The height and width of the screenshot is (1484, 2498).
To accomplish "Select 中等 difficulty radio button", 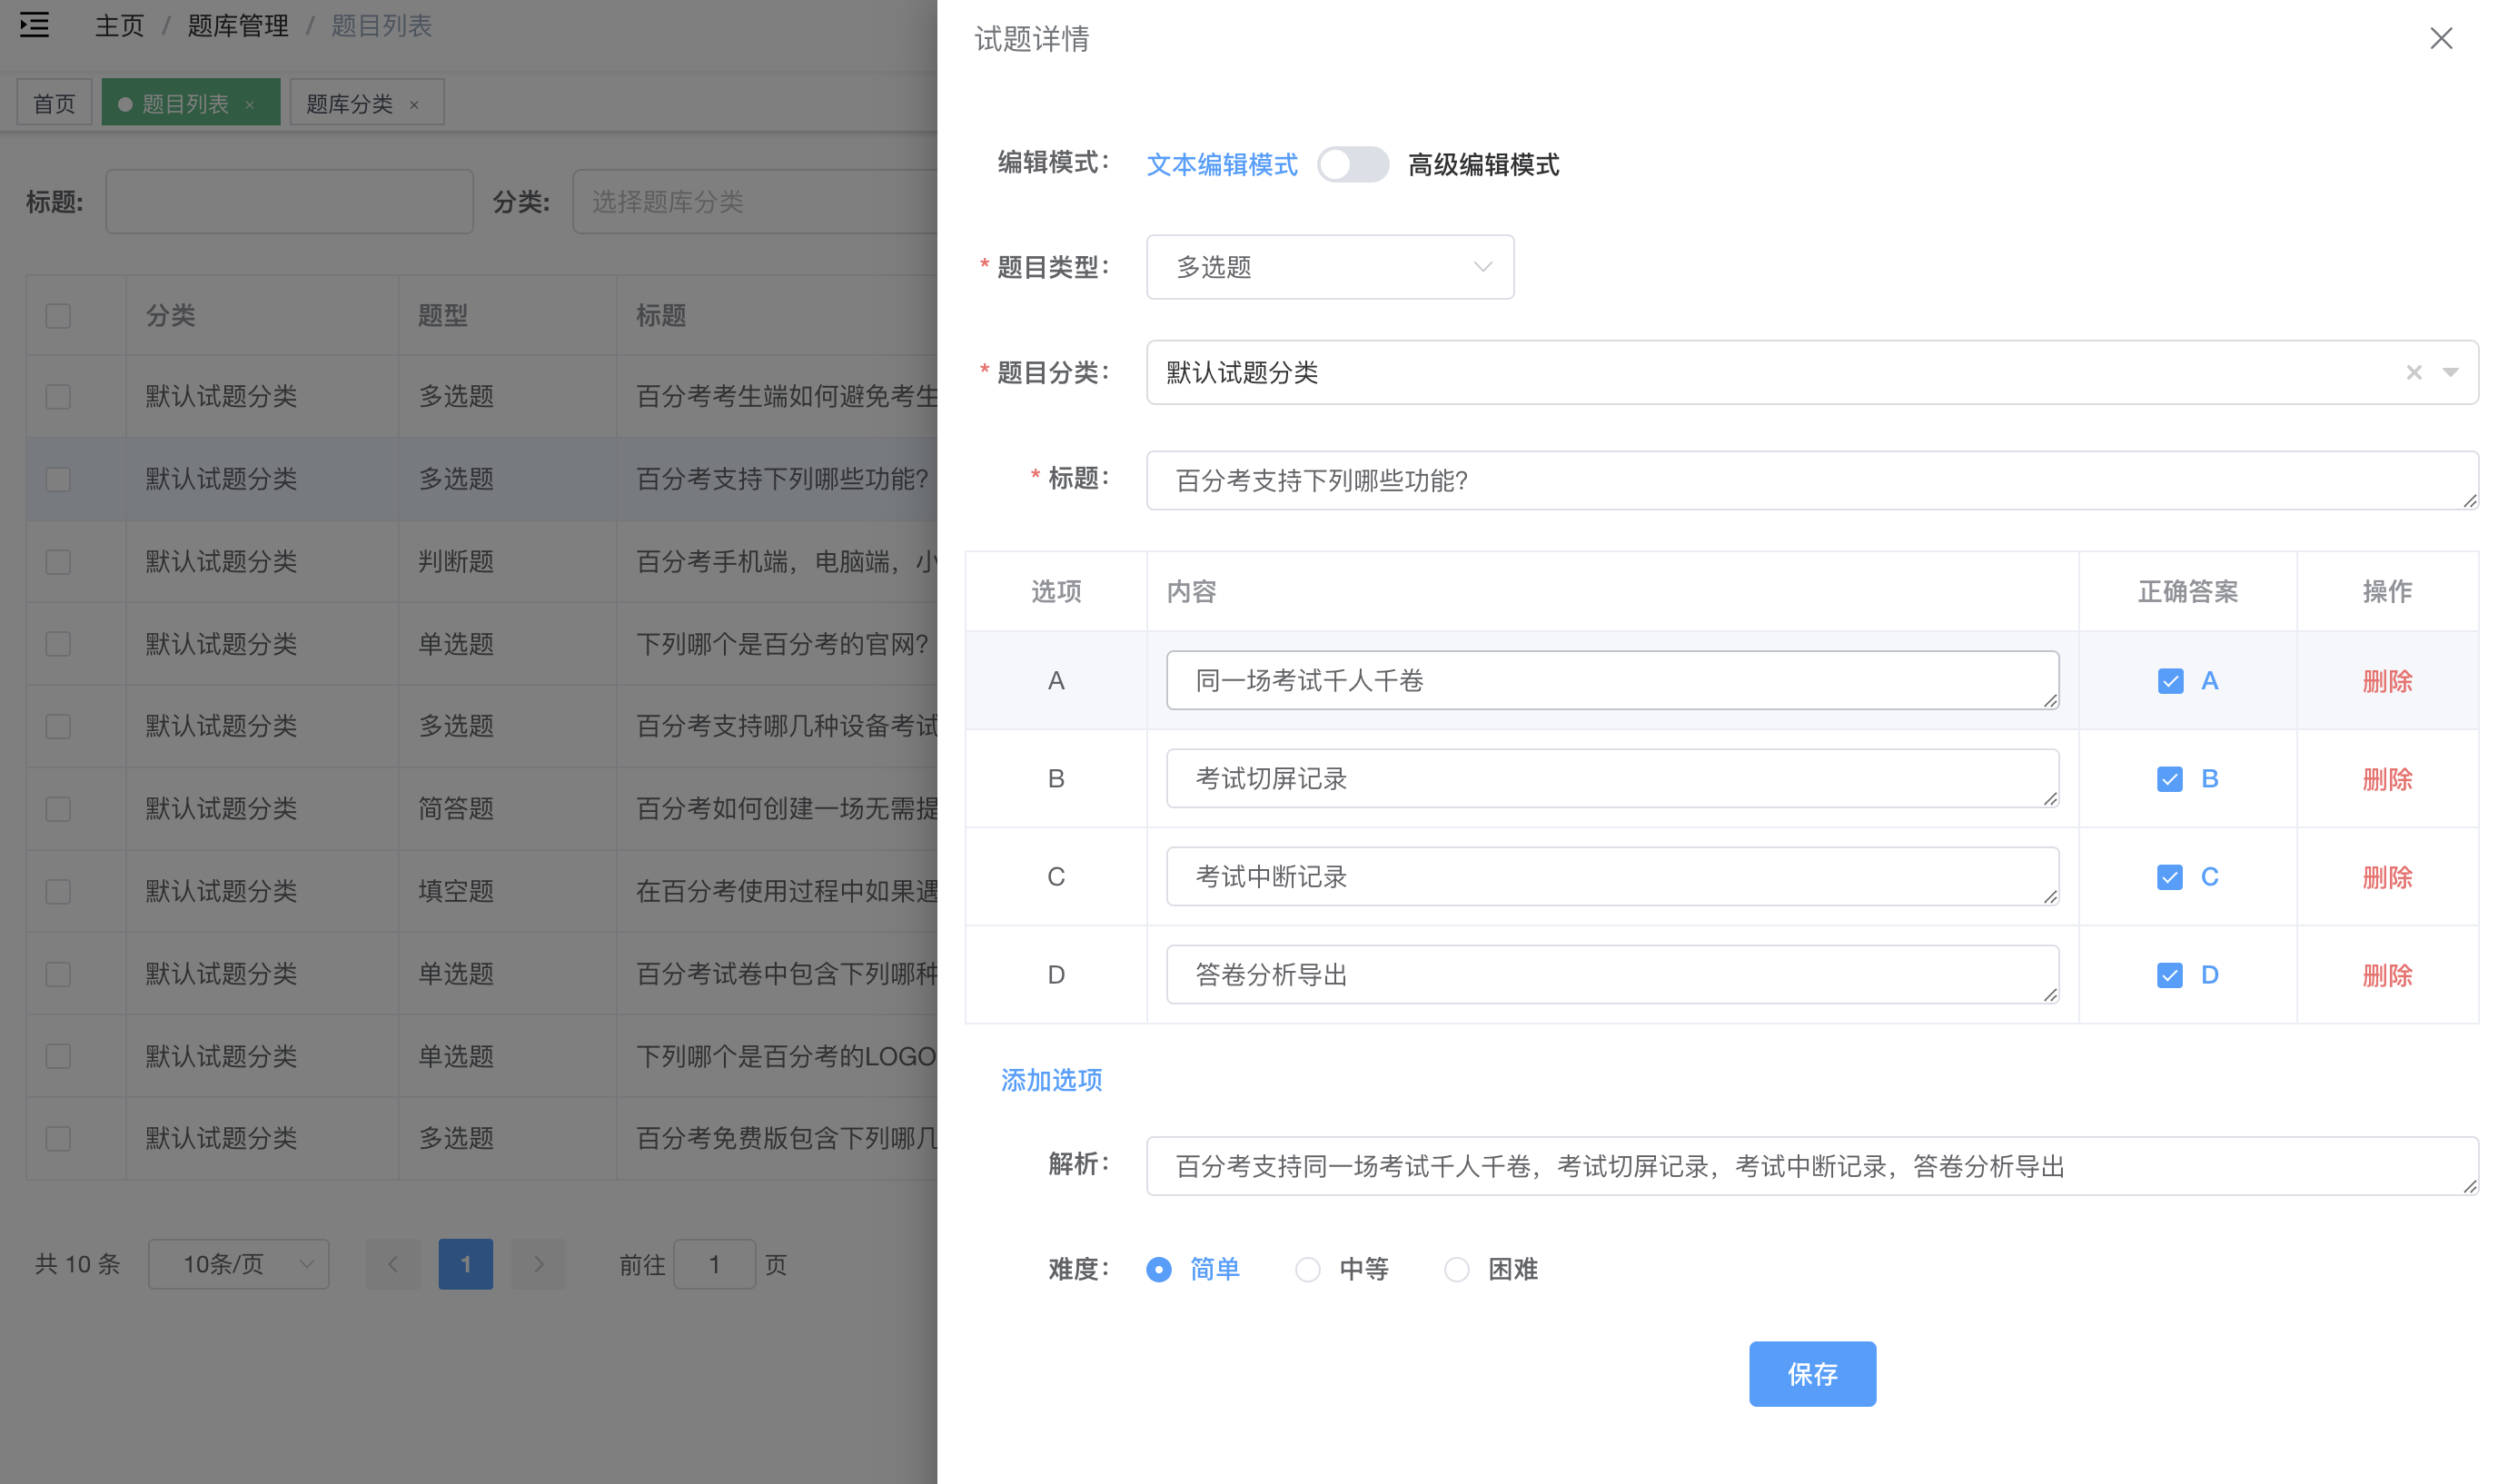I will (1307, 1269).
